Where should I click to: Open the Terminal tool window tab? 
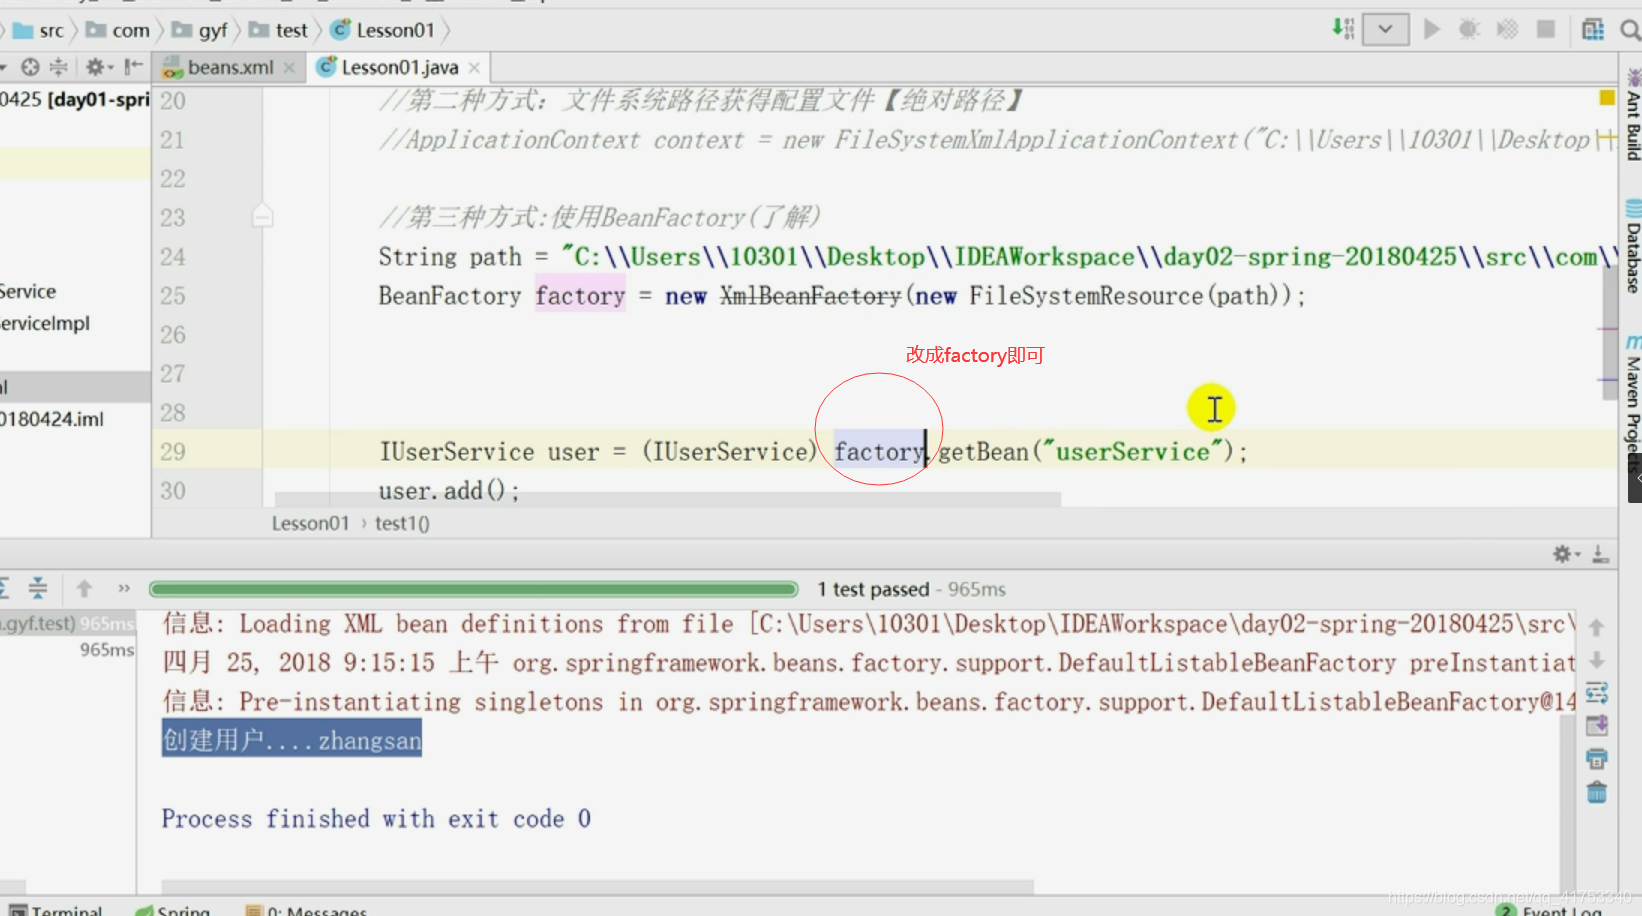(56, 910)
